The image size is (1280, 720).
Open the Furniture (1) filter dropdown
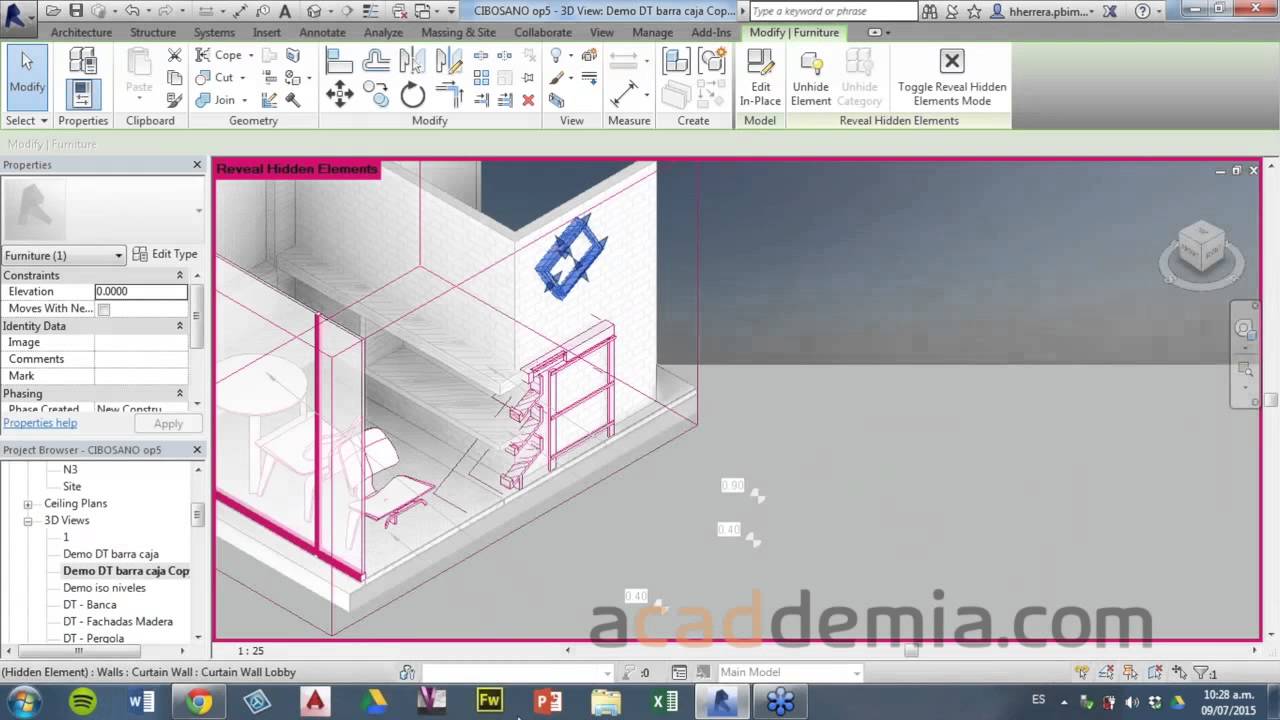pyautogui.click(x=64, y=255)
